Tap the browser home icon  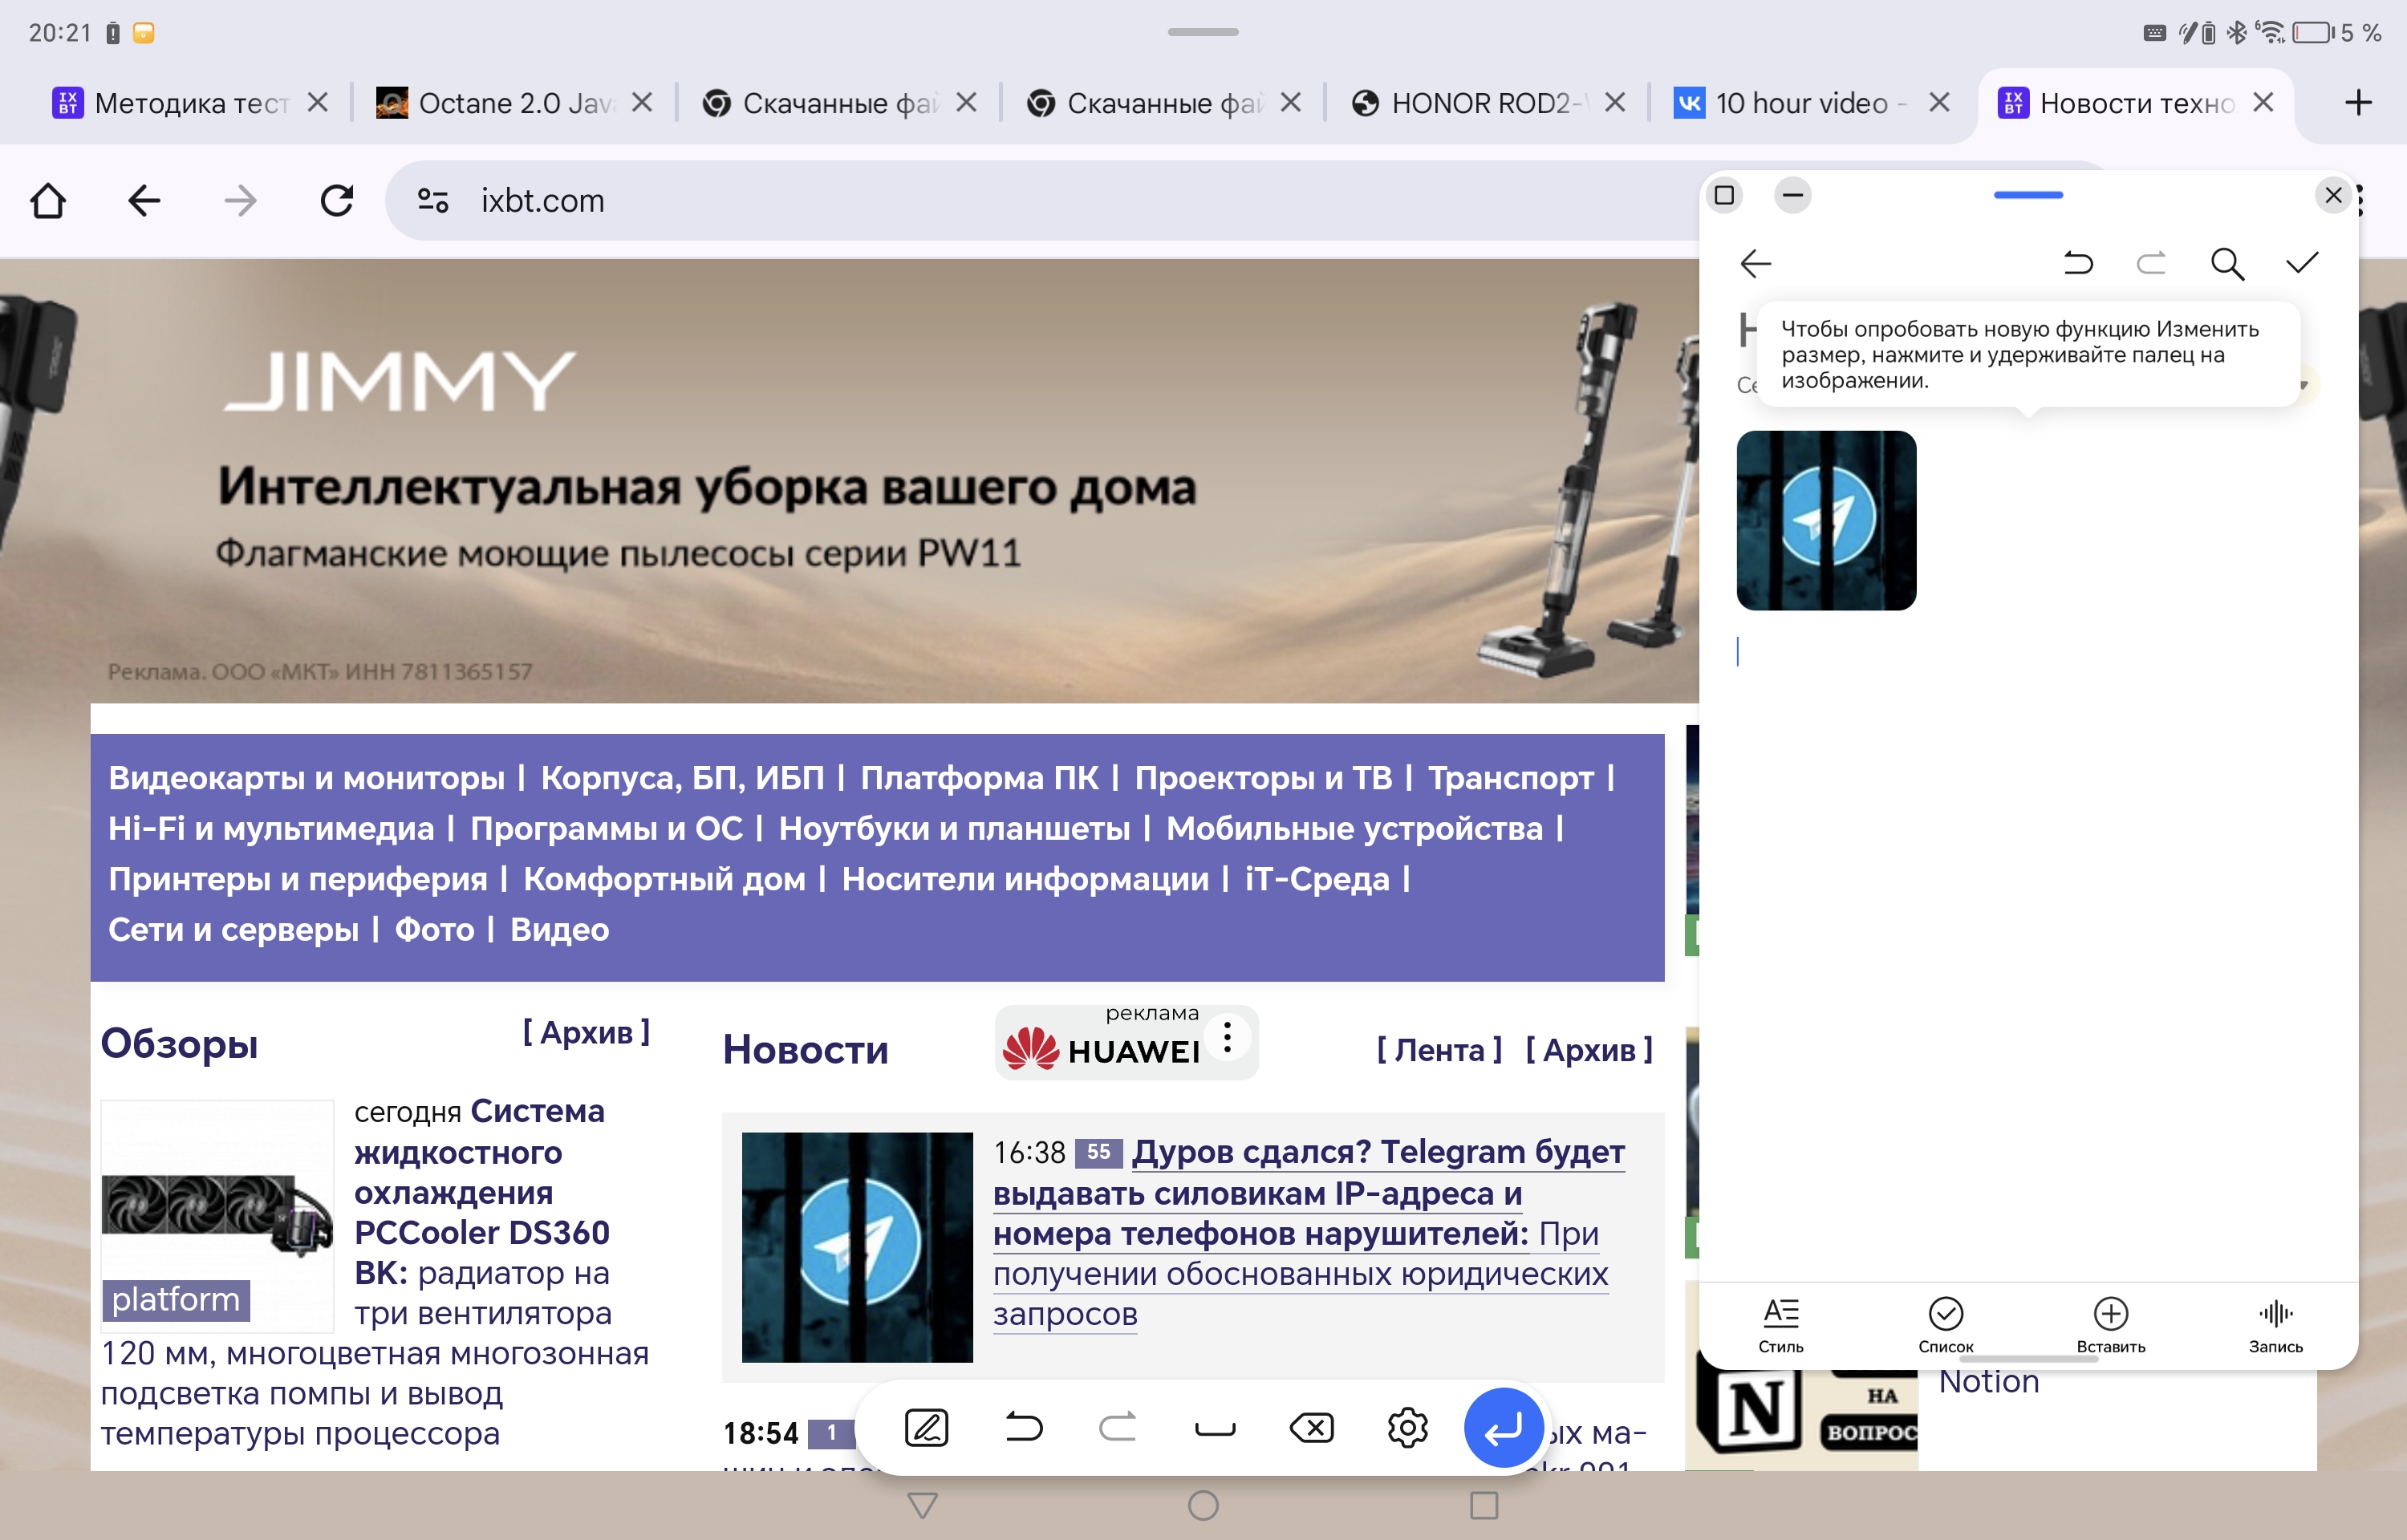[48, 201]
